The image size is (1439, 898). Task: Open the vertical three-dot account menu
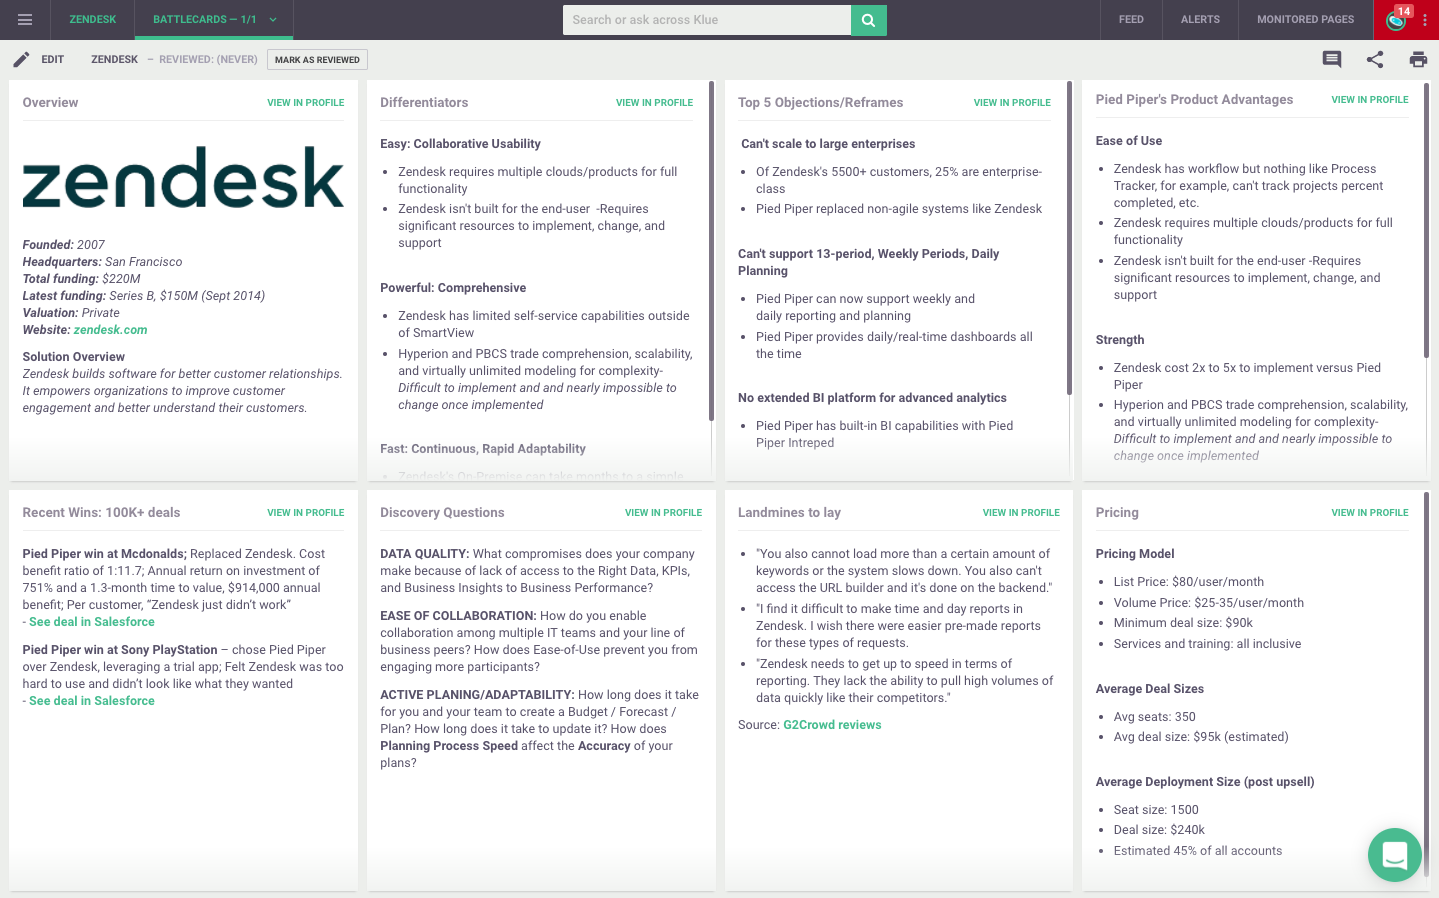tap(1425, 20)
